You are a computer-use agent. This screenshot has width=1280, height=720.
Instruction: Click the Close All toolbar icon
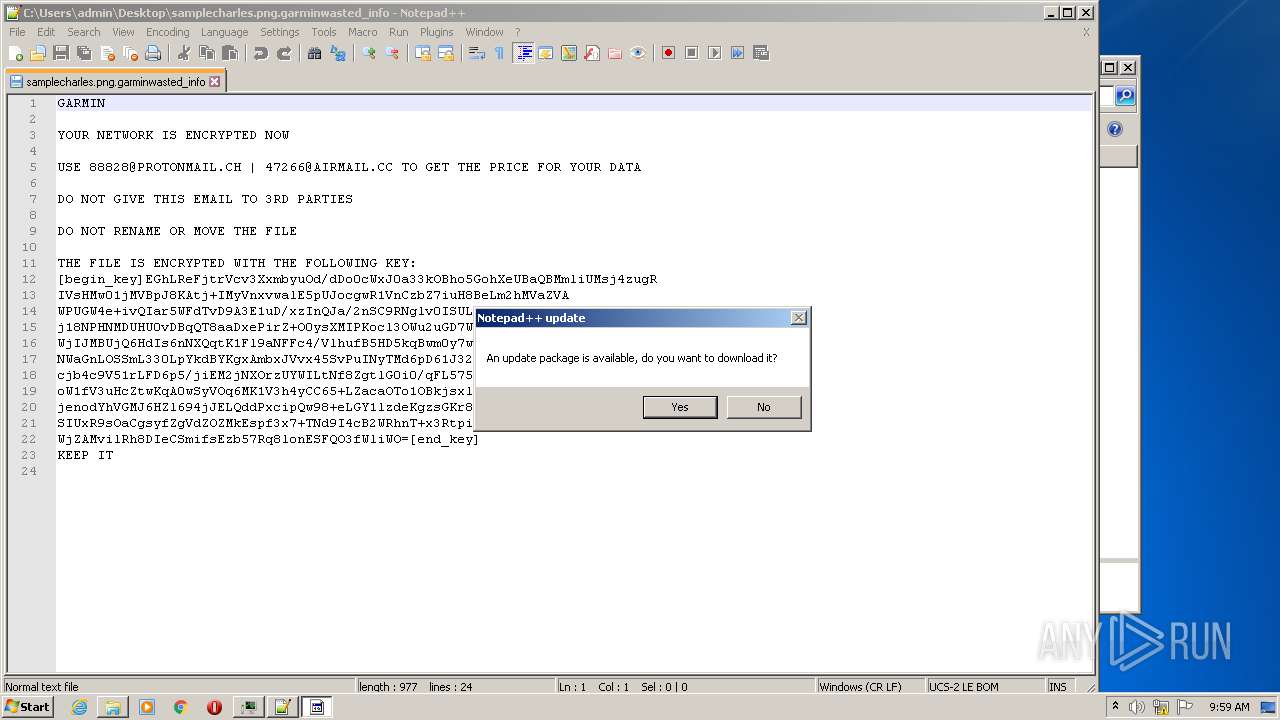coord(130,53)
